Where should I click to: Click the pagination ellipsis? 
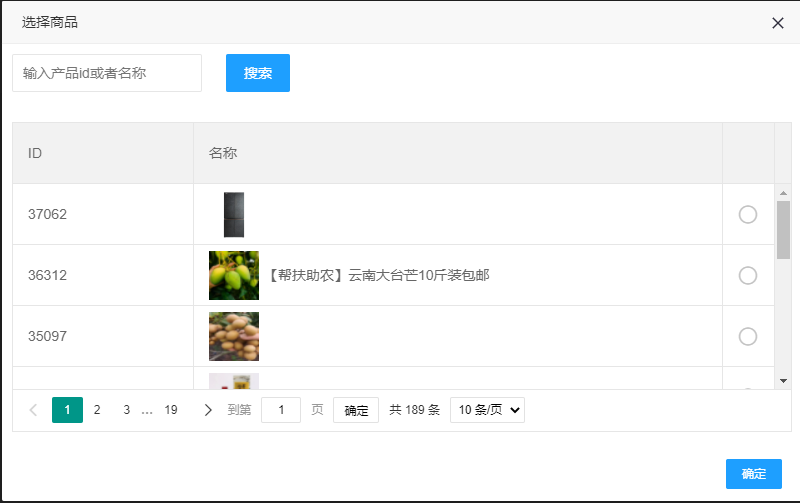(x=147, y=411)
